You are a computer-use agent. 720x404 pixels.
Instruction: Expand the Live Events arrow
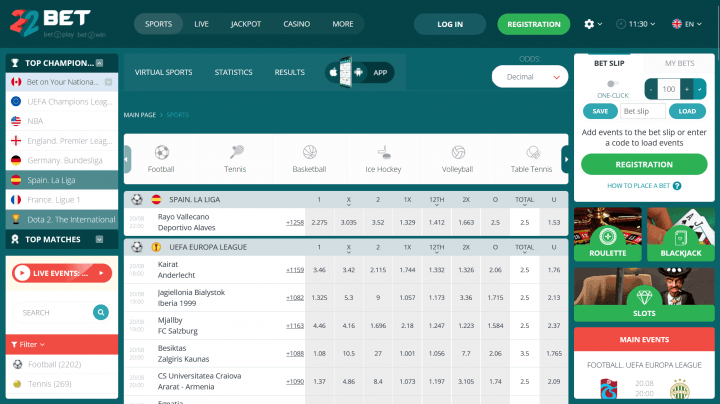pyautogui.click(x=101, y=273)
